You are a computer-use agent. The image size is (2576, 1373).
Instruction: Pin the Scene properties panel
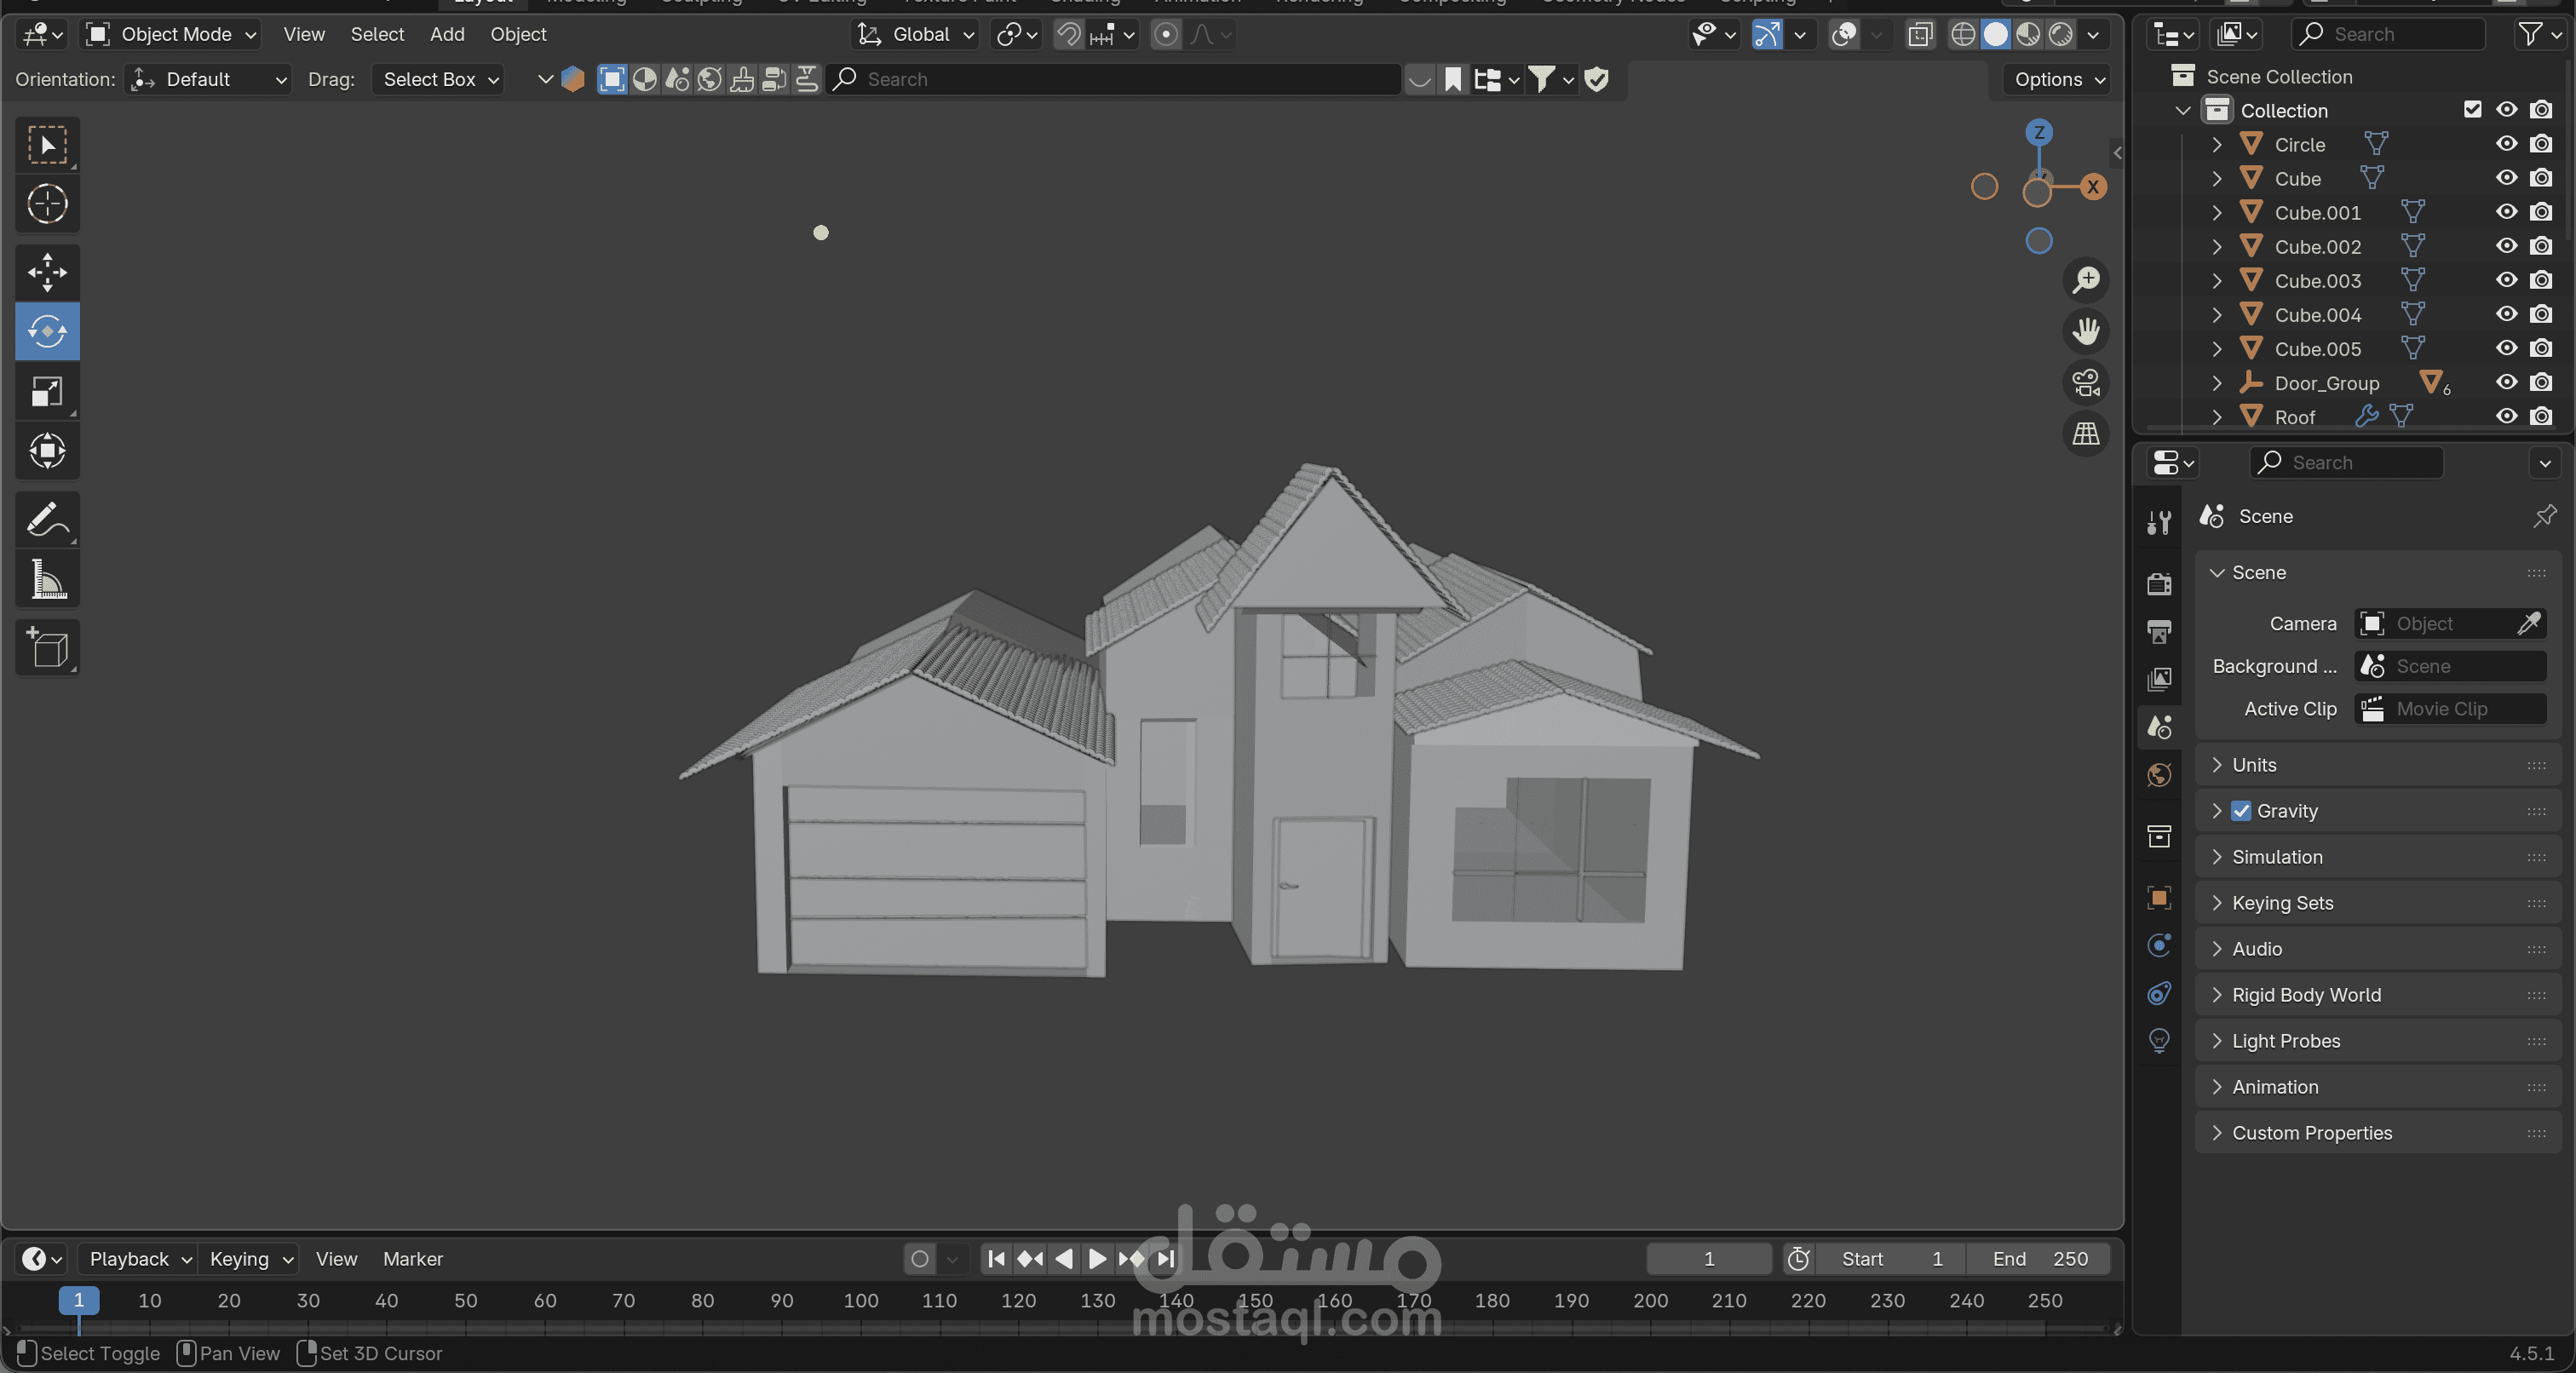(x=2544, y=516)
